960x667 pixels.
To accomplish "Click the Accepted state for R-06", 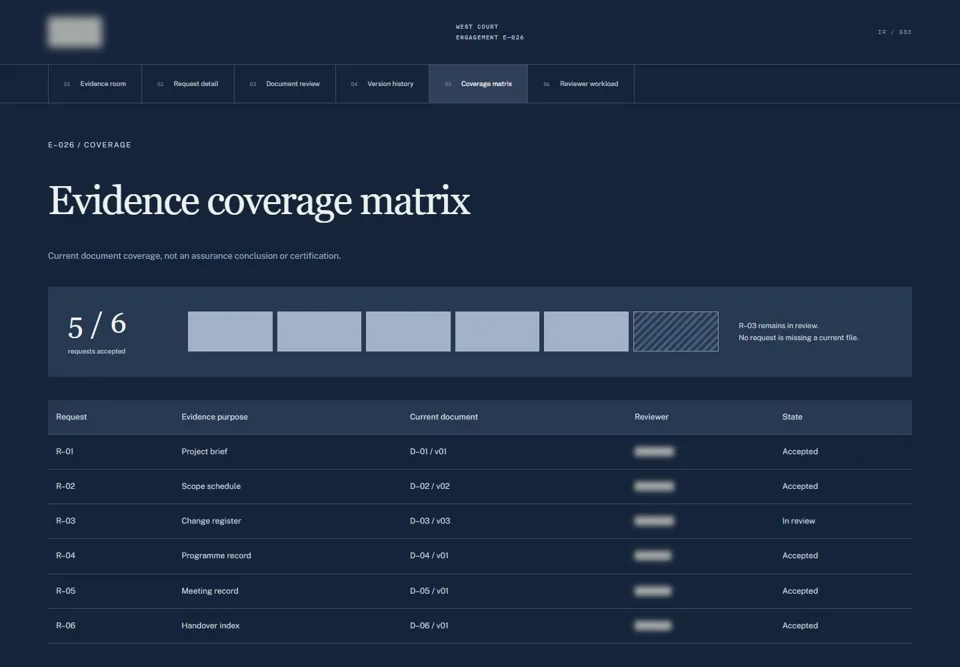I will click(x=800, y=625).
